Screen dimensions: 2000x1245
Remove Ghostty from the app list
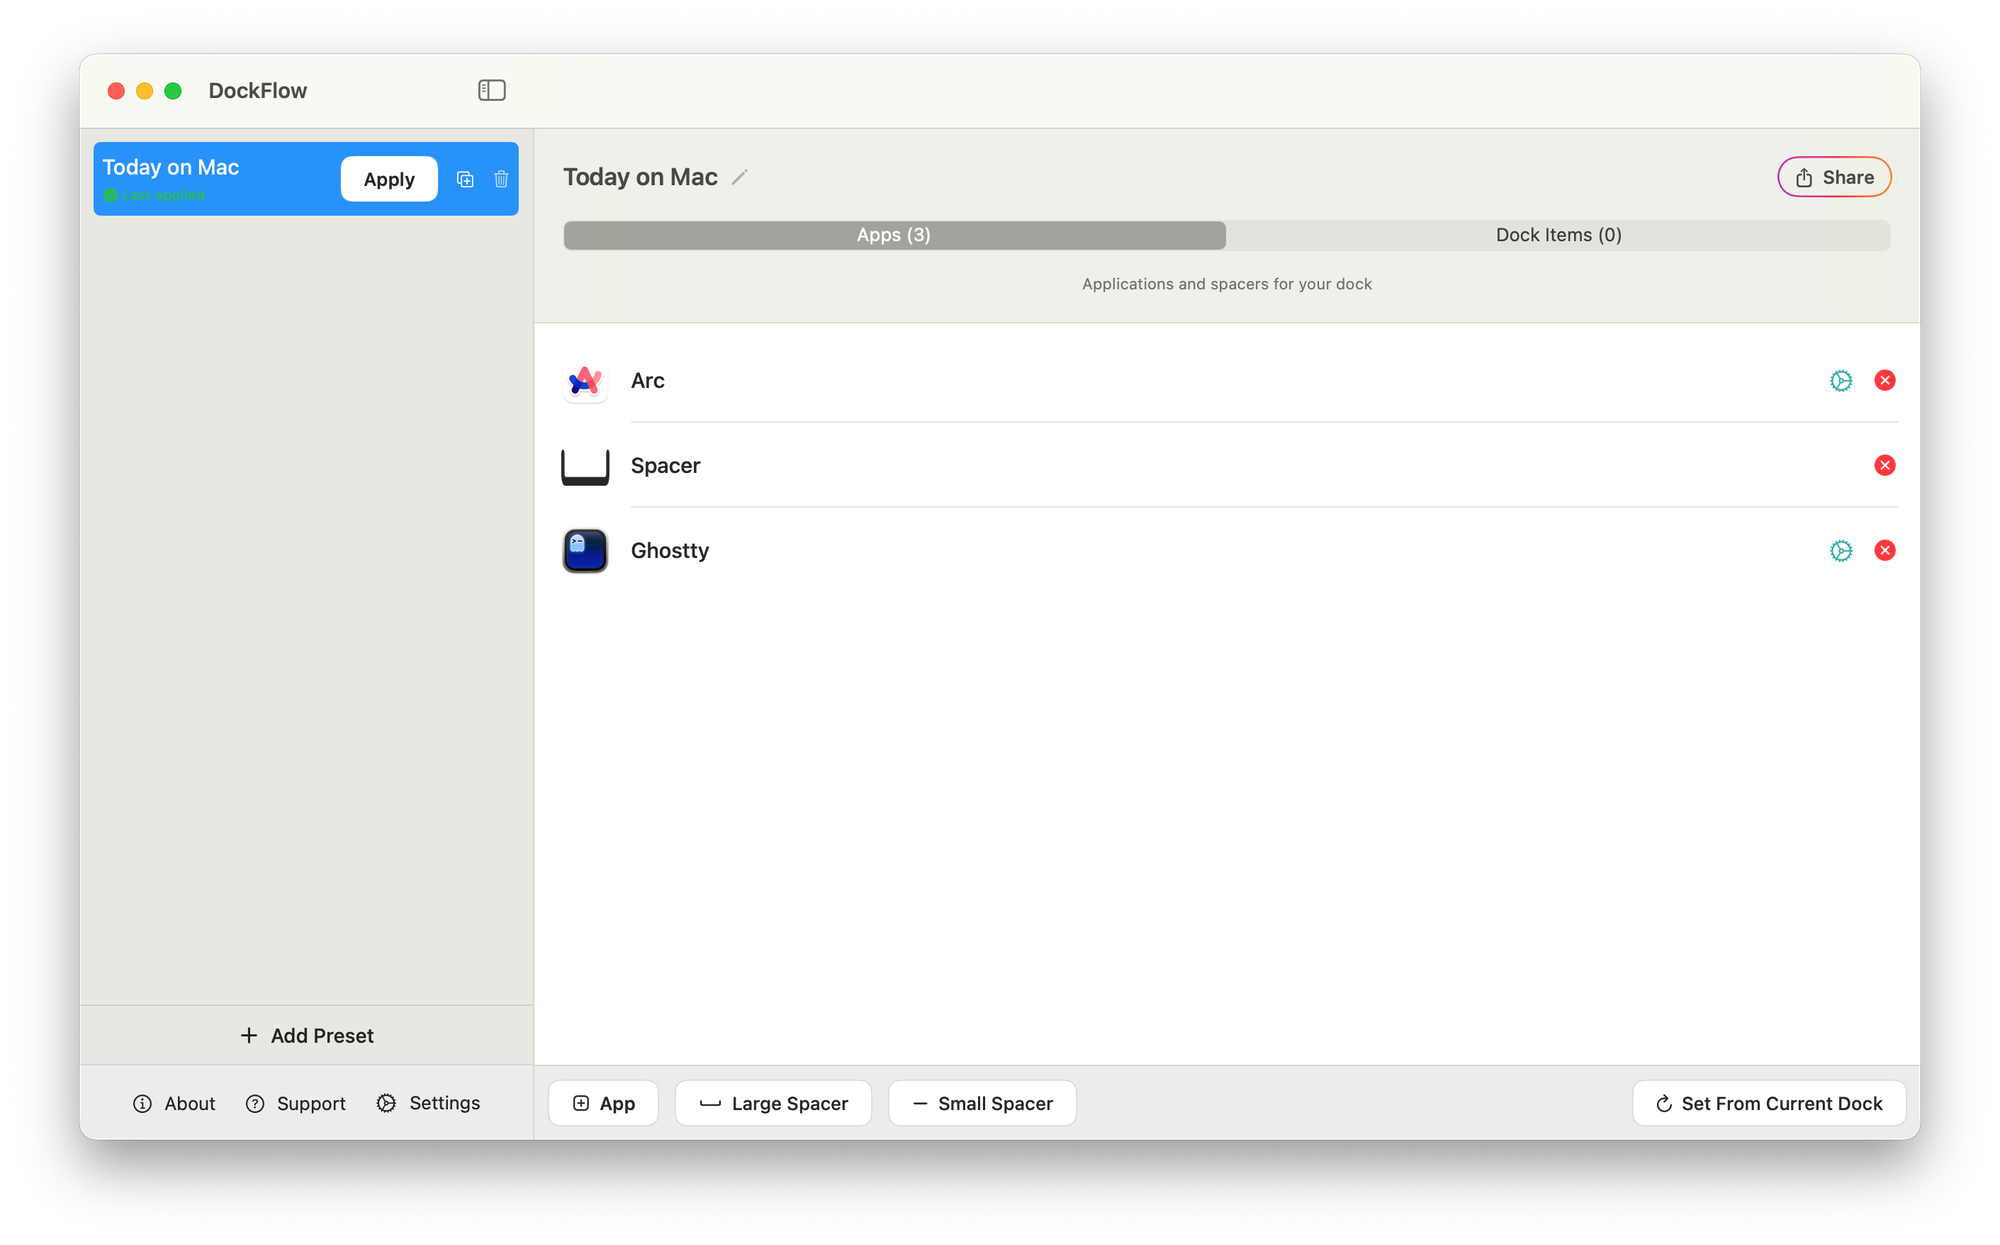click(x=1884, y=550)
